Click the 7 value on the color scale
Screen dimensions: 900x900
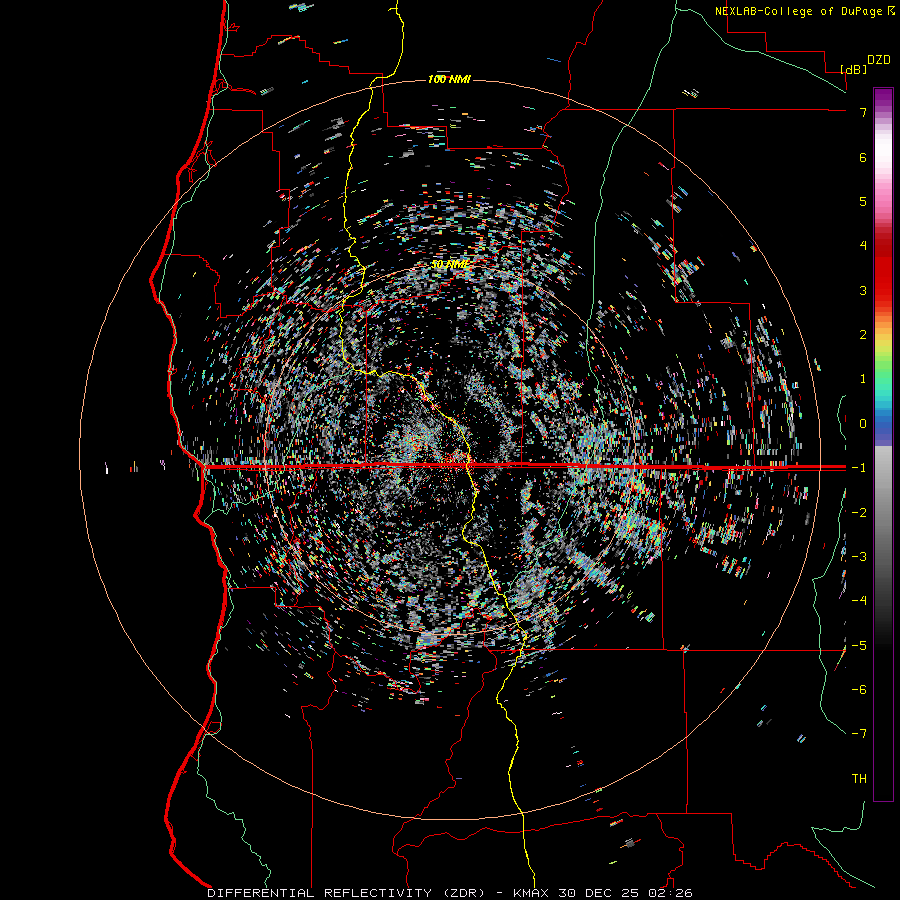point(863,112)
